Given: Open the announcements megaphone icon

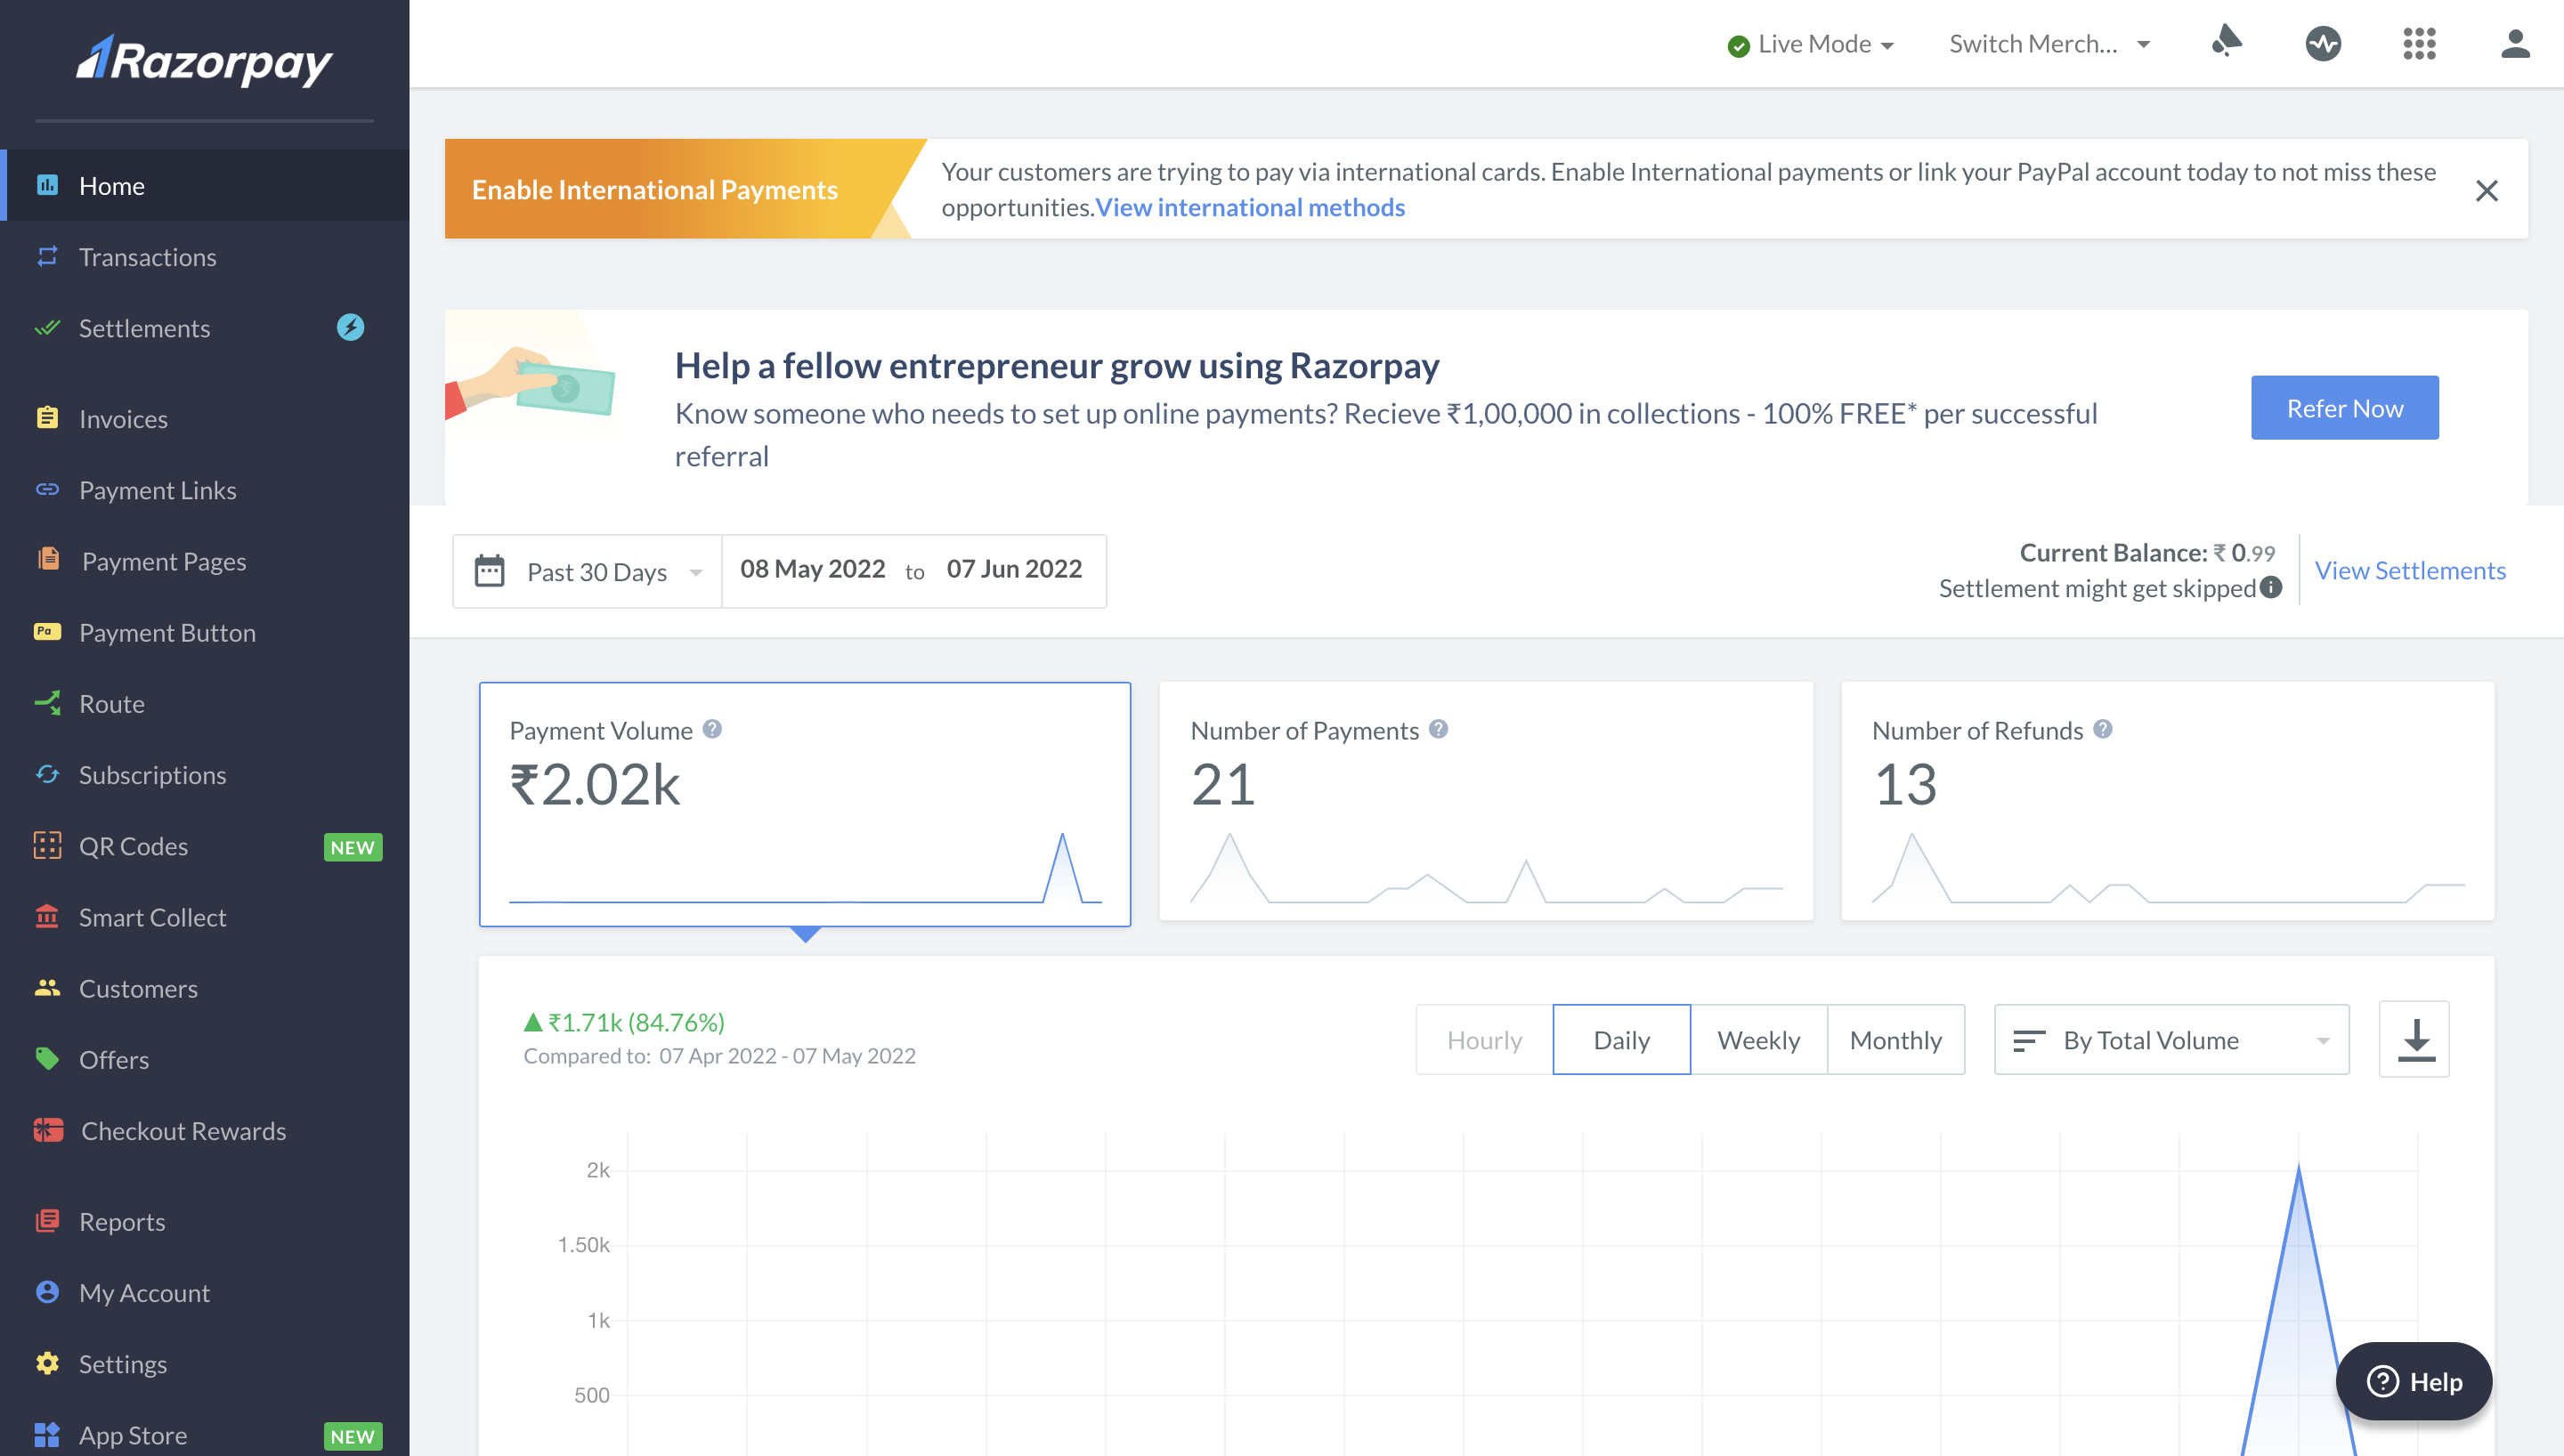Looking at the screenshot, I should tap(2226, 43).
